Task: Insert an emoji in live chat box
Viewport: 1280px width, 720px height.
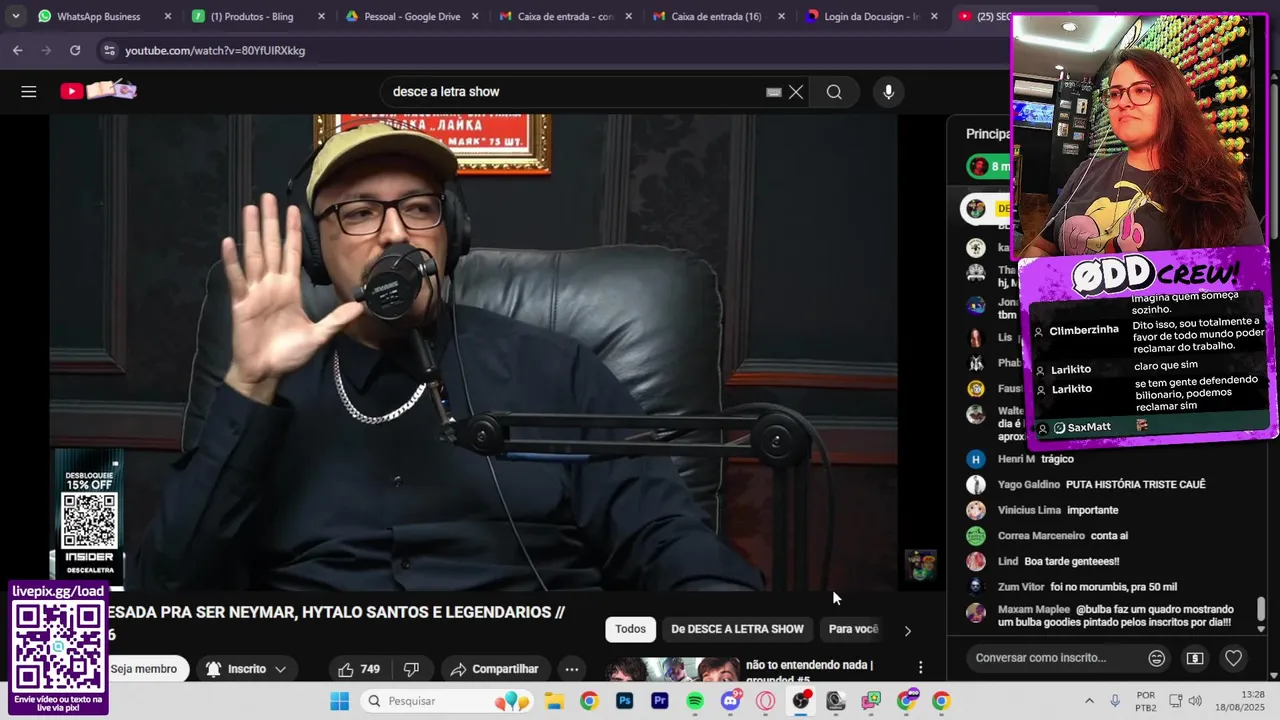Action: tap(1156, 658)
